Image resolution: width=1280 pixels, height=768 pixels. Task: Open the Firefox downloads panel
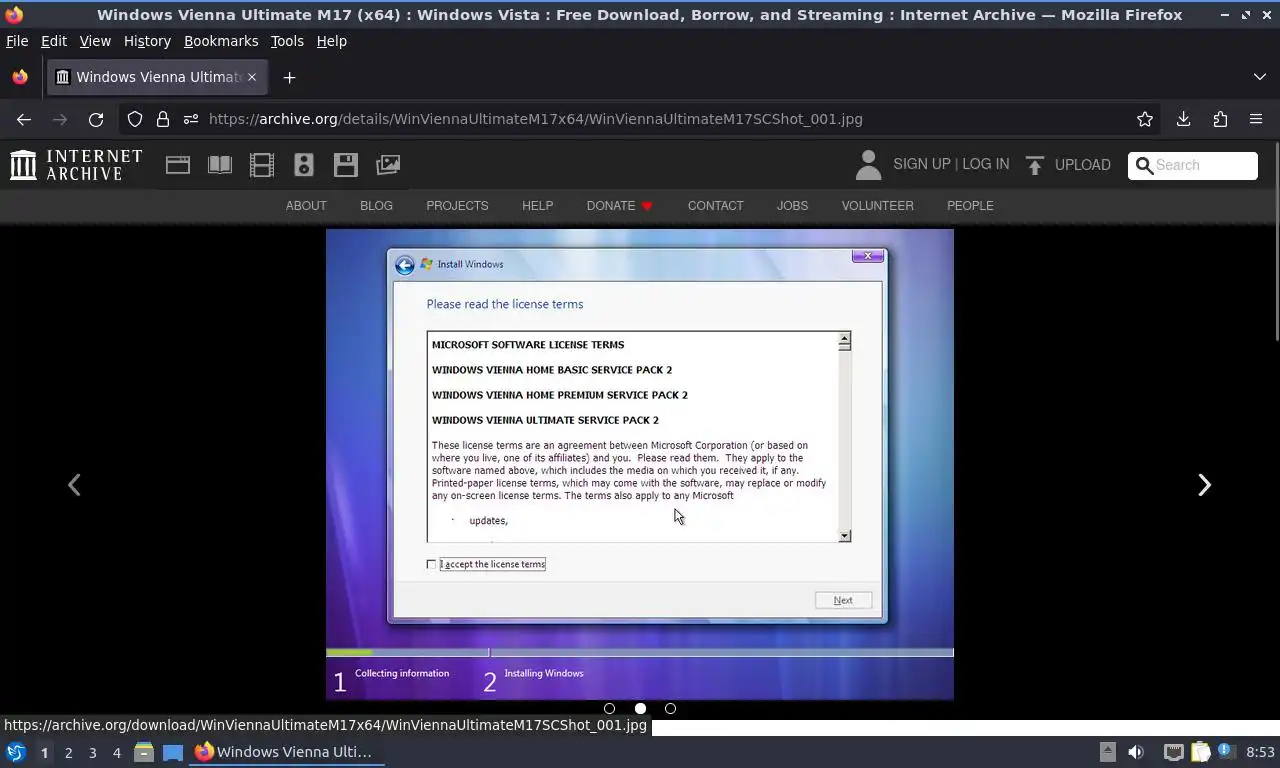[1184, 119]
